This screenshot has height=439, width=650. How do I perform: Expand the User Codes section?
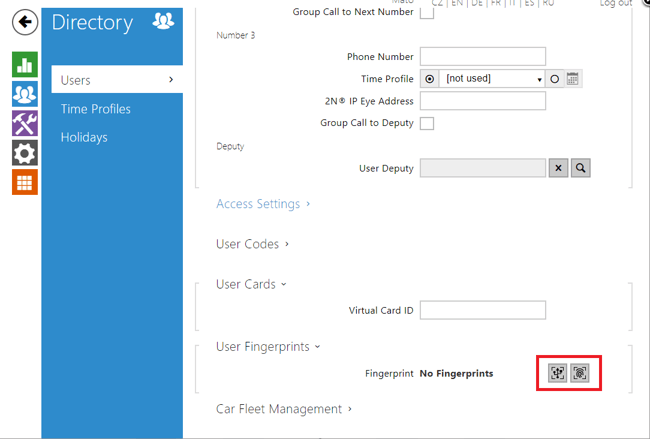252,244
